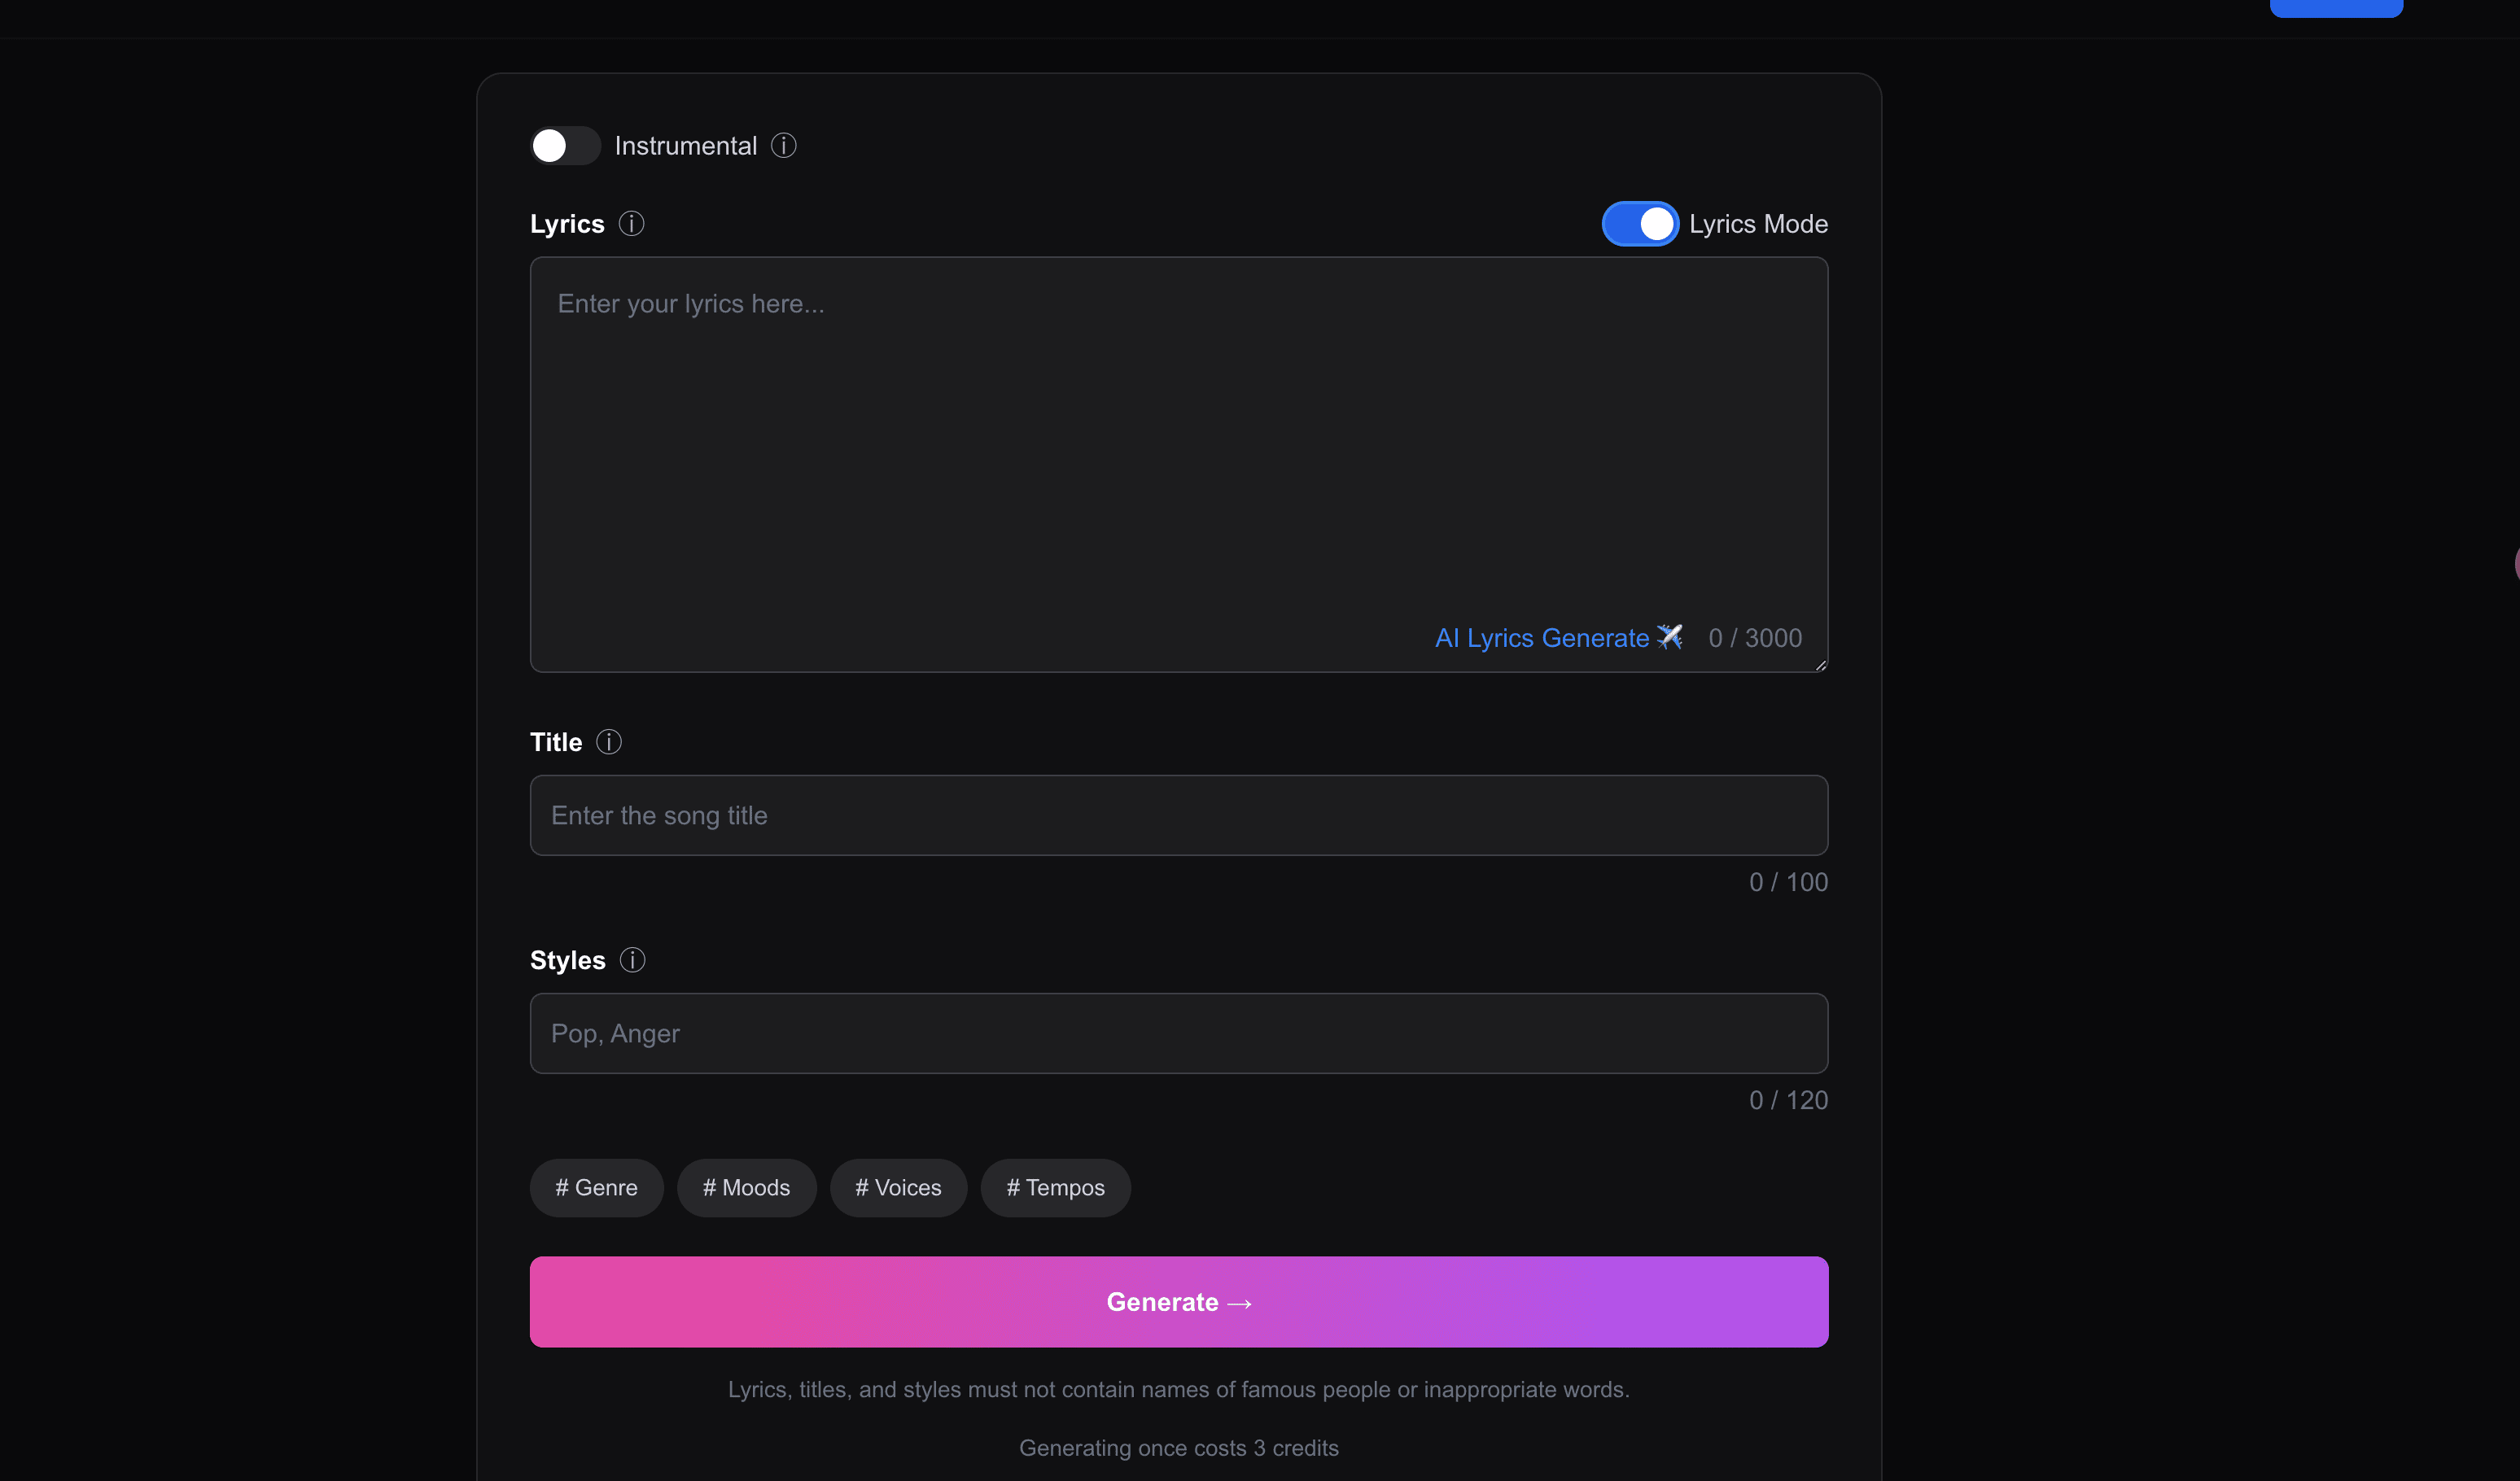Click the 0 / 120 styles counter

(1788, 1100)
